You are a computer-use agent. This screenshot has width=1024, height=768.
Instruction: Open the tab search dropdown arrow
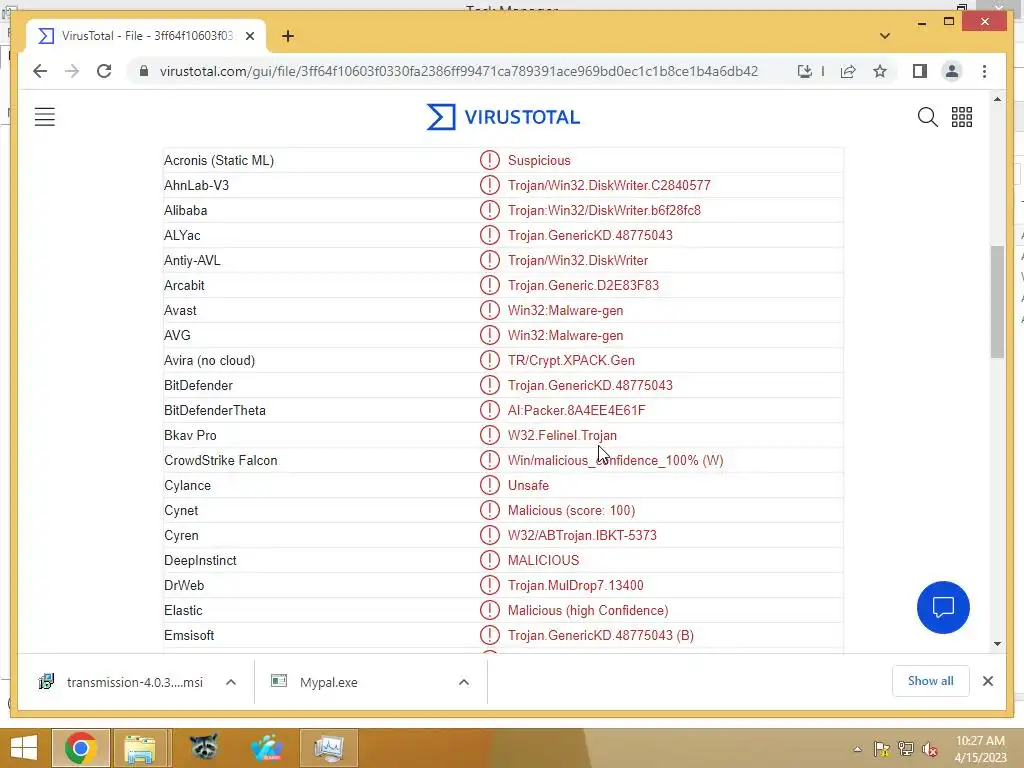[884, 36]
